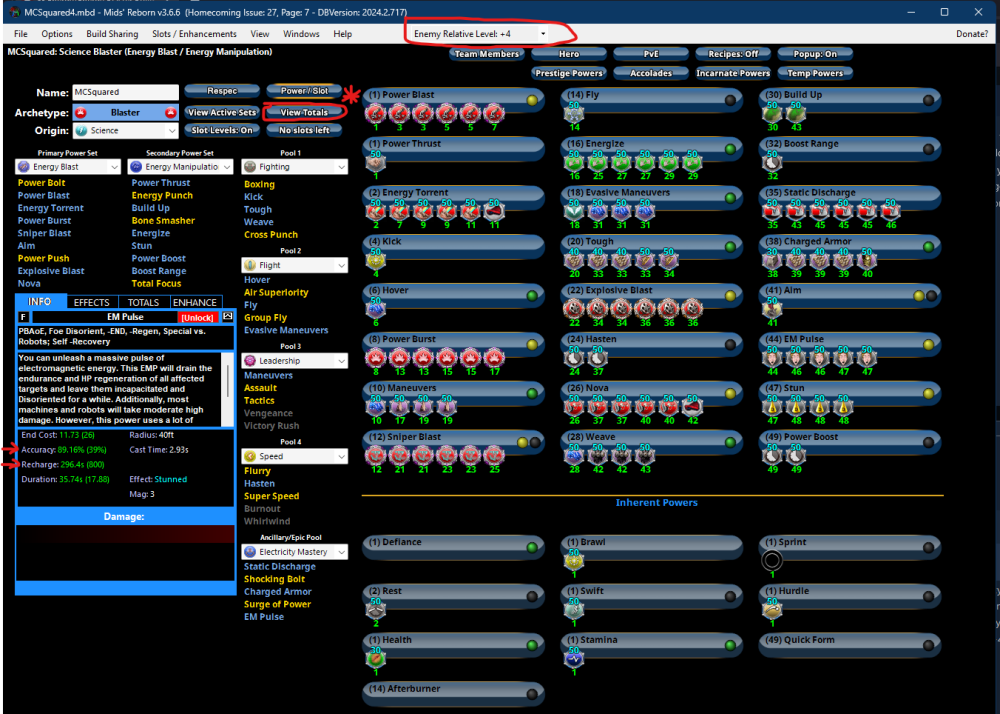Toggle the green Energize power indicator

coord(730,148)
